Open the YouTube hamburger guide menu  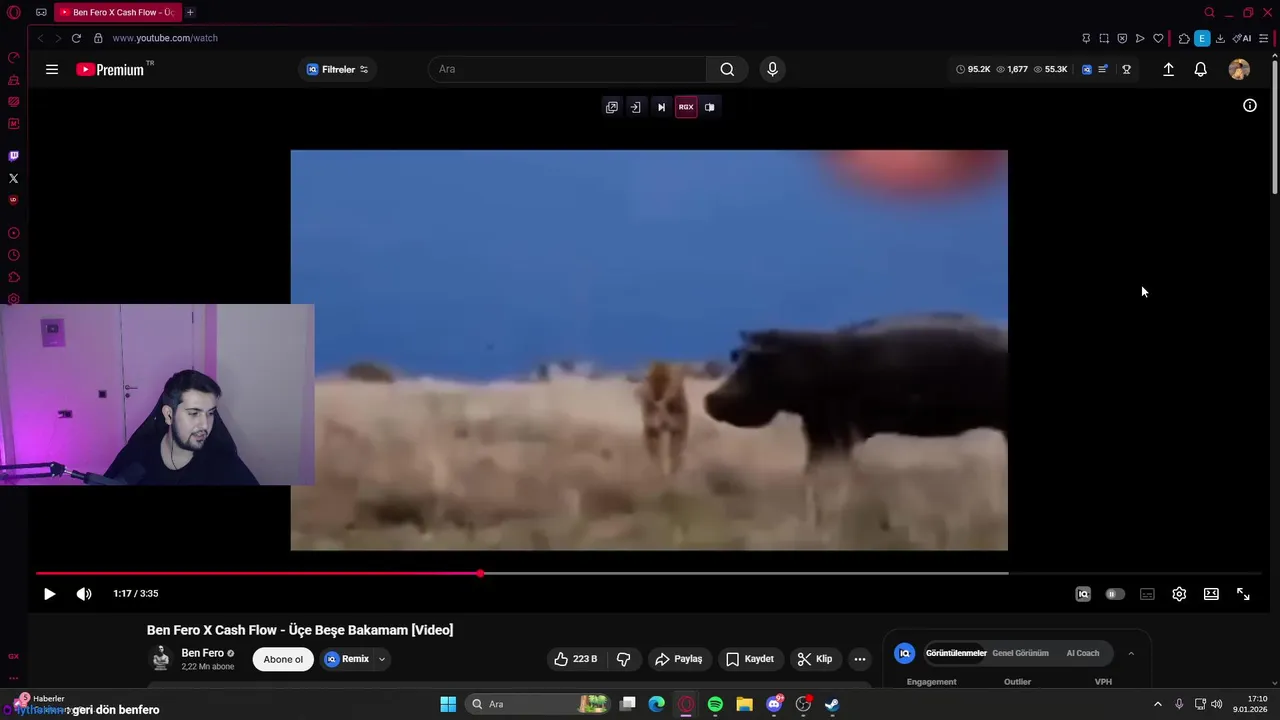pyautogui.click(x=52, y=69)
